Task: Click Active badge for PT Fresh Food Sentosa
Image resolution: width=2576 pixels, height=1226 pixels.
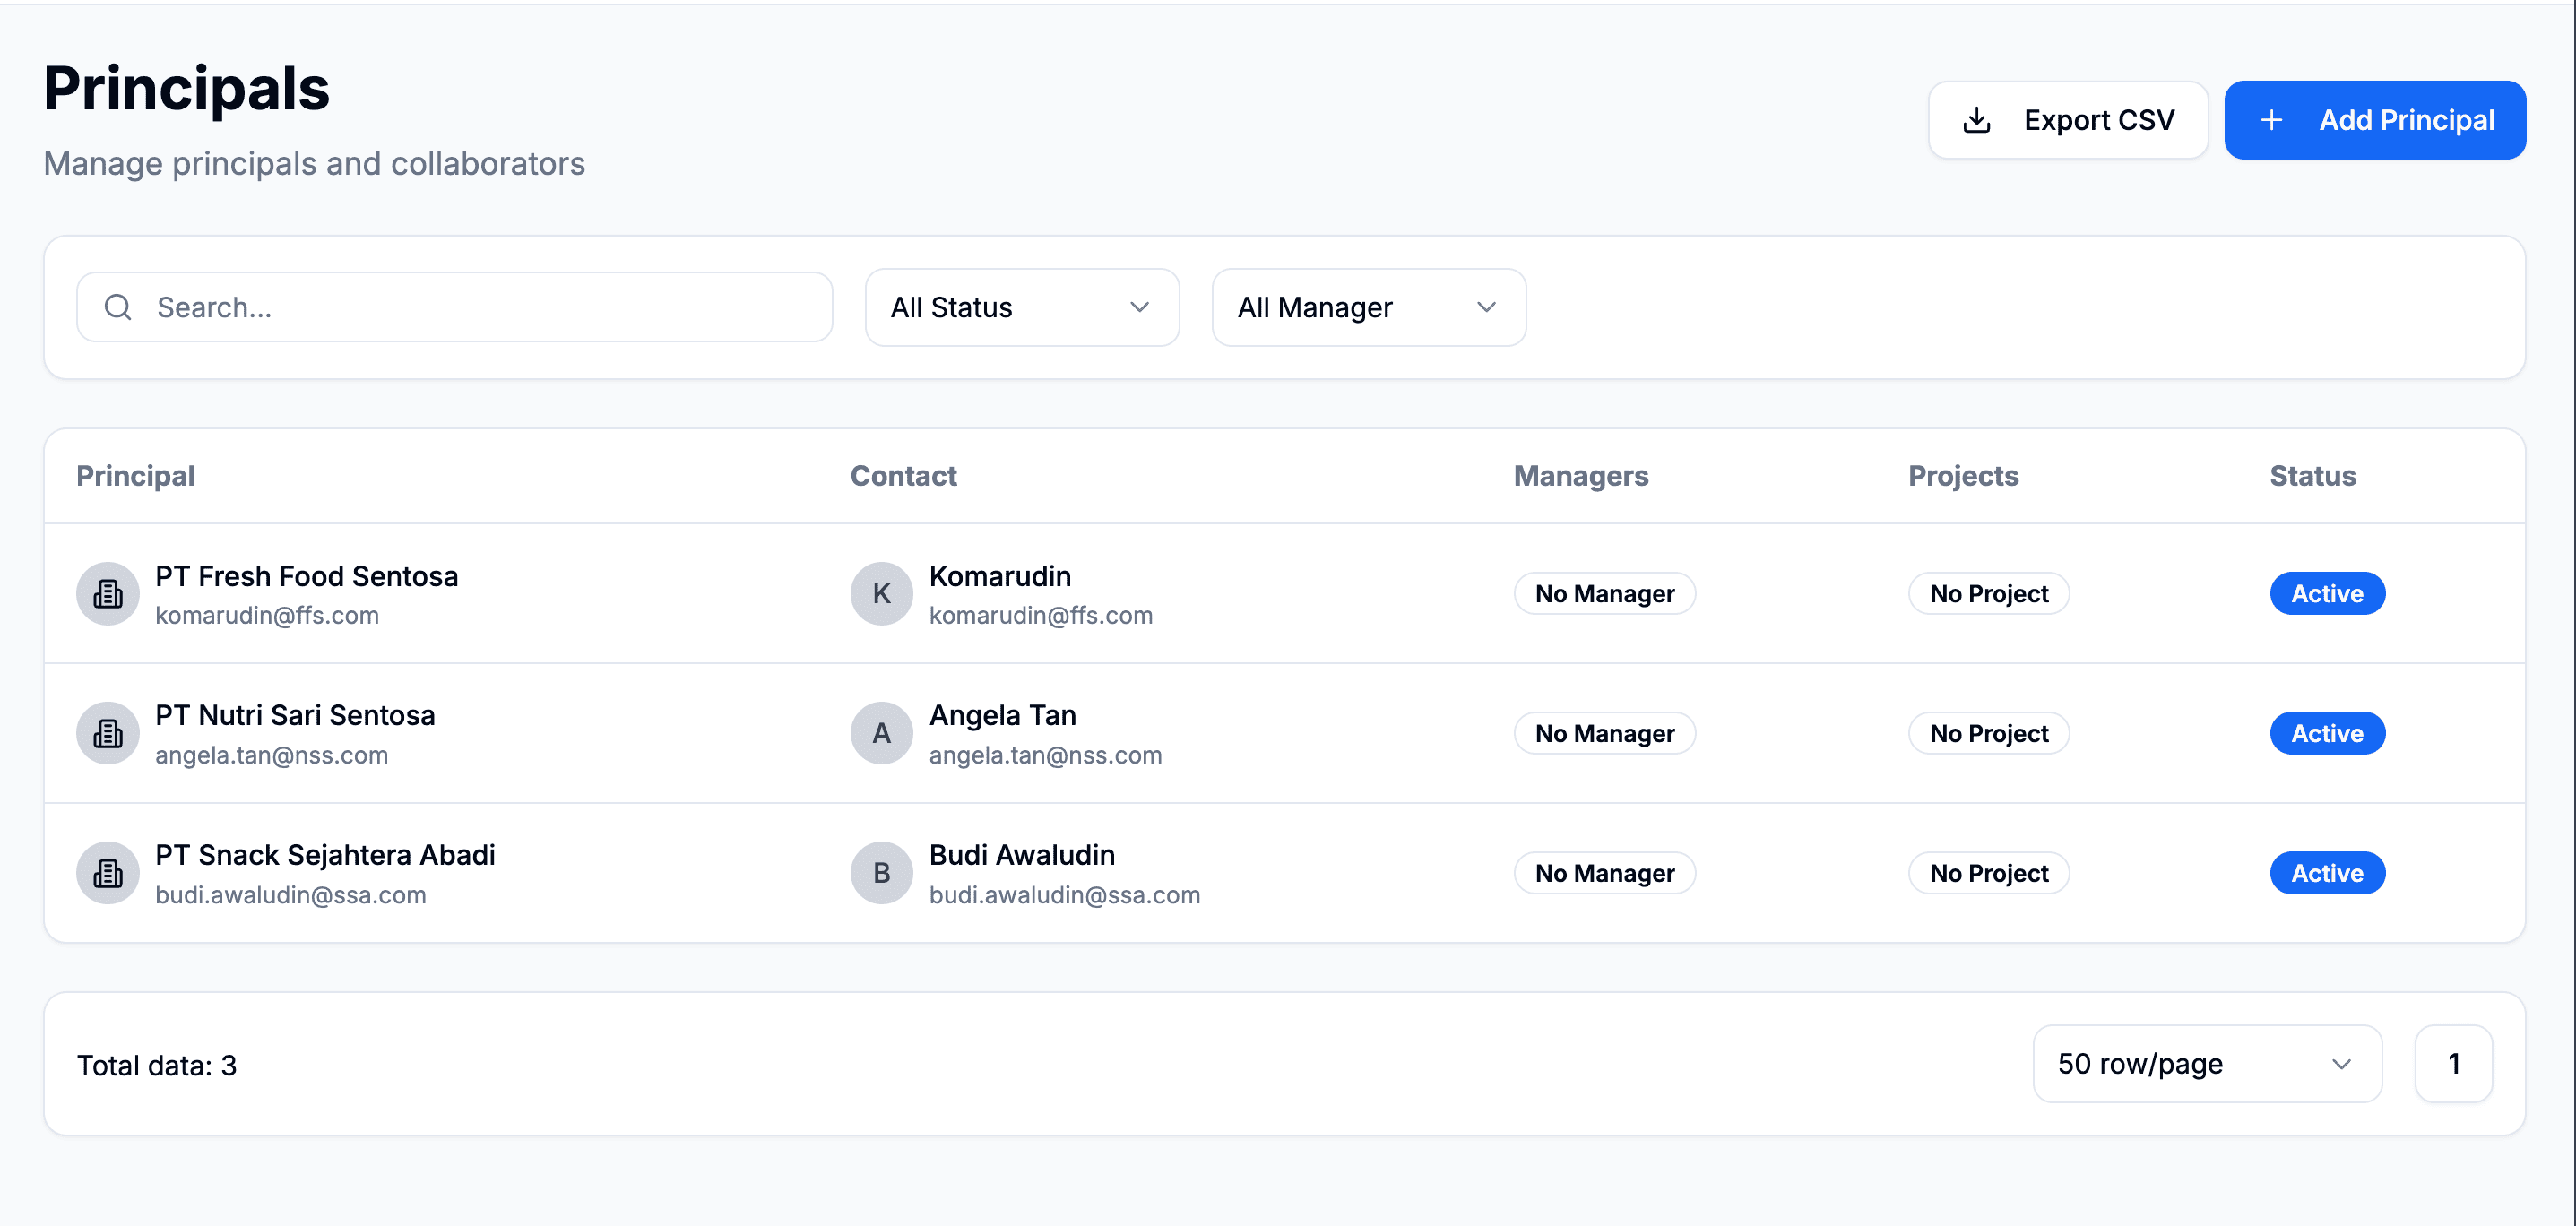Action: tap(2327, 594)
